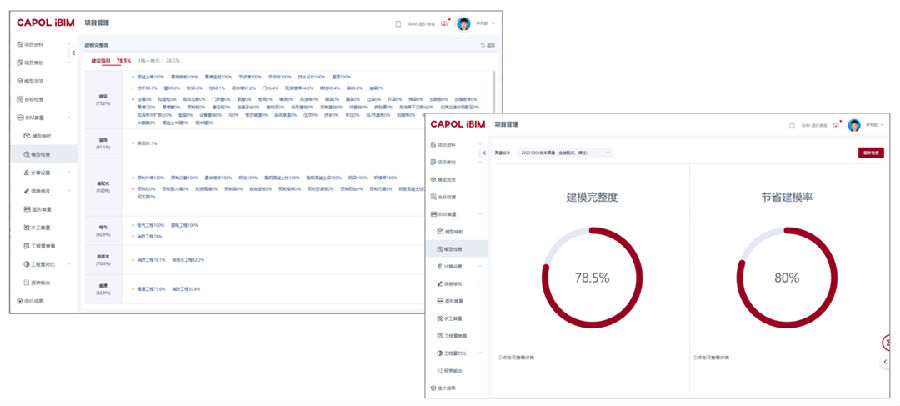Screen dimensions: 900x406
Task: Click the red floating icon at front window's right edge
Action: click(886, 342)
